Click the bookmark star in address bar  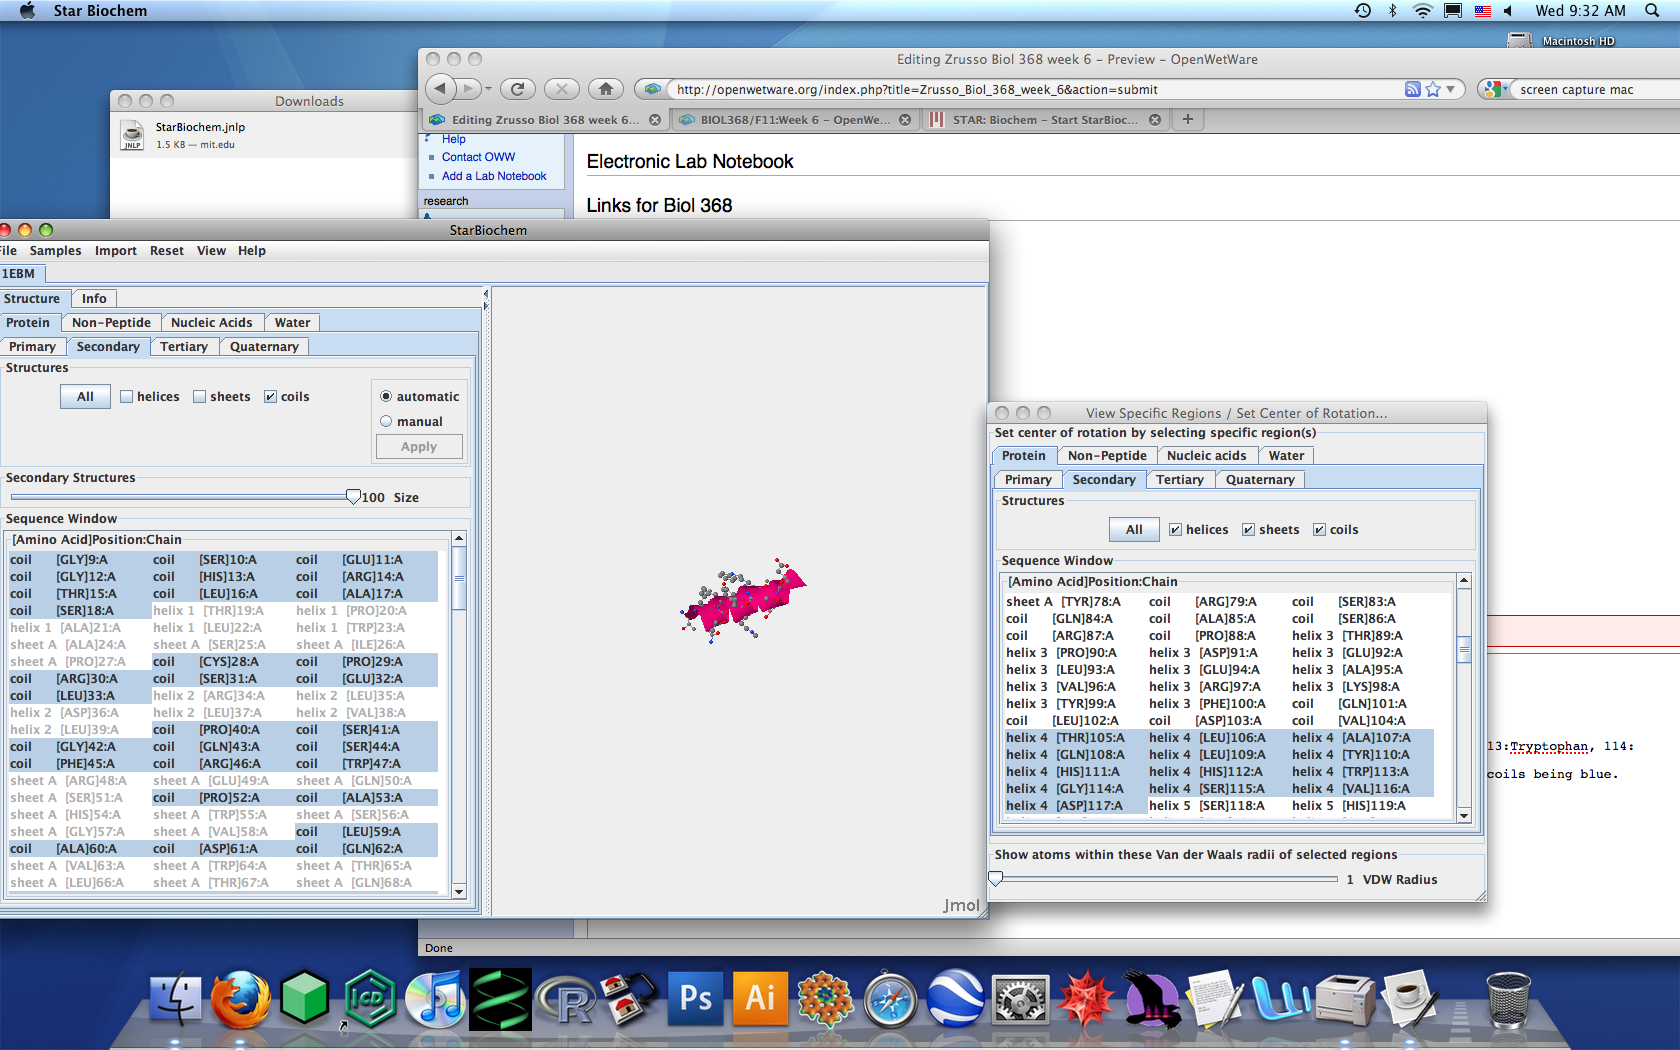tap(1433, 89)
